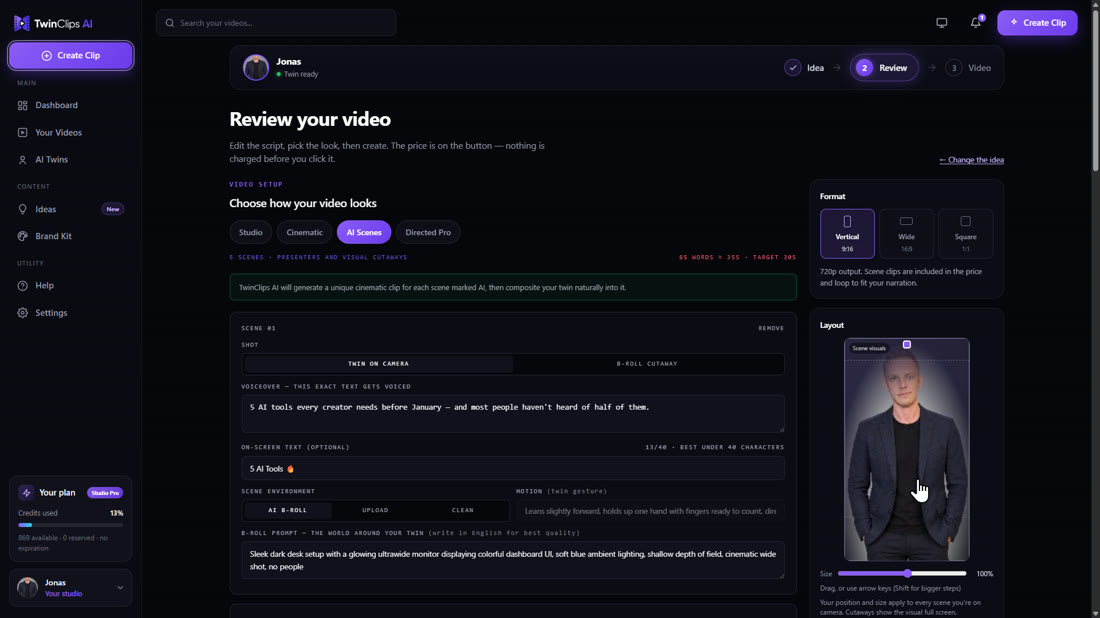The image size is (1100, 618).
Task: Click the Change the idea link
Action: [x=971, y=160]
